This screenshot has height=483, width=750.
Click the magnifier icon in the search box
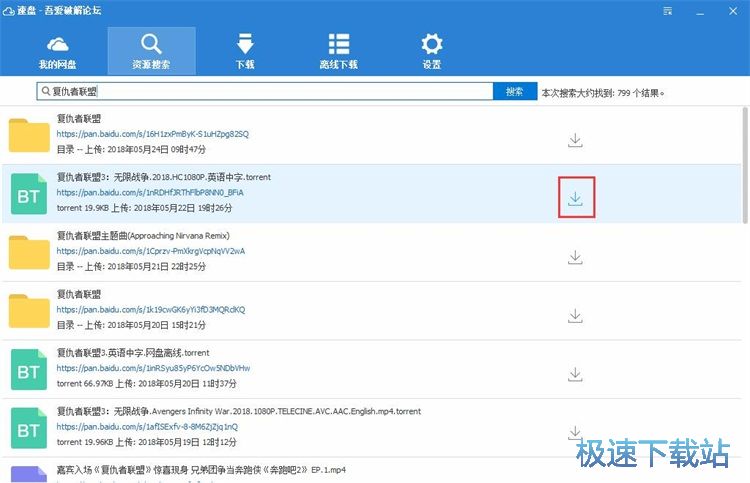[45, 91]
